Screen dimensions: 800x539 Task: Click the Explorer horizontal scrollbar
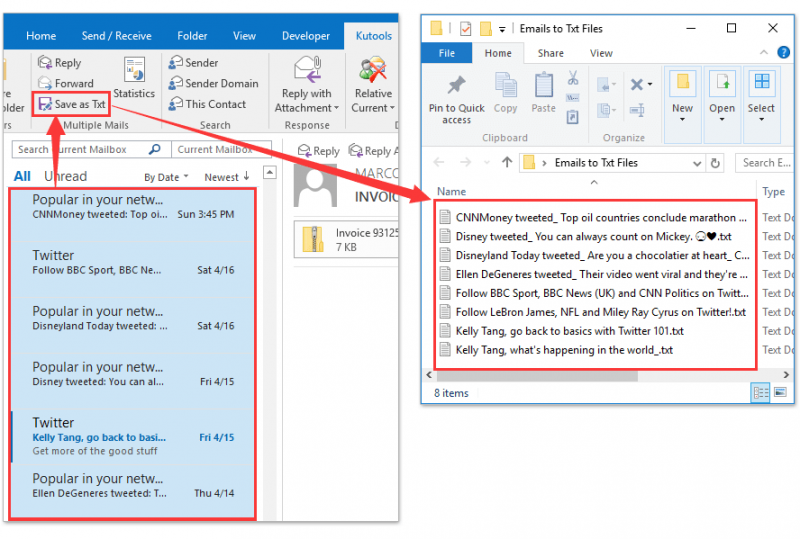(x=537, y=376)
